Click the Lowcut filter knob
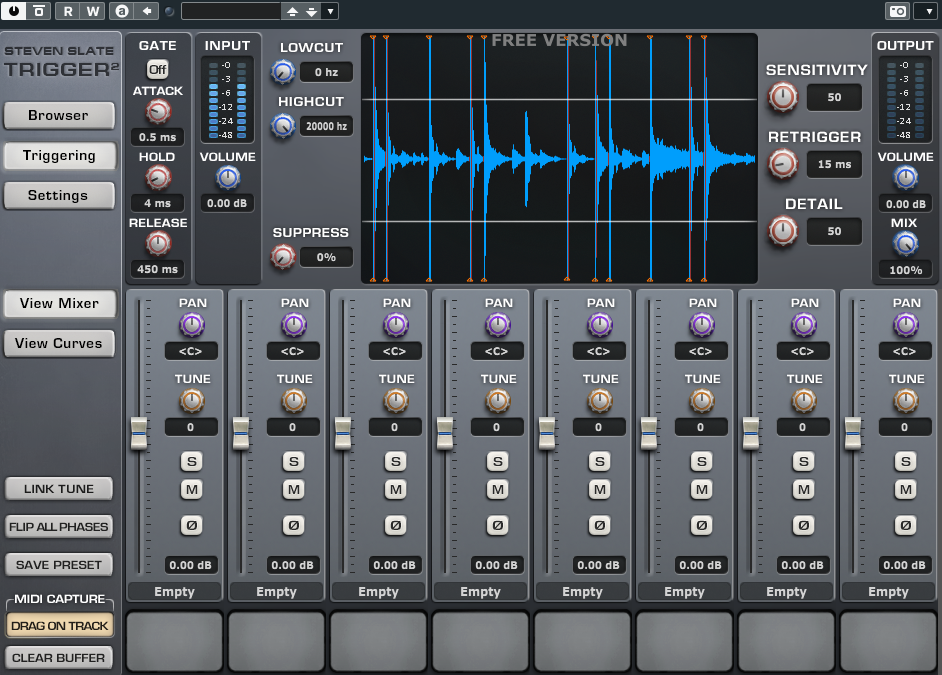Image resolution: width=942 pixels, height=675 pixels. click(283, 72)
